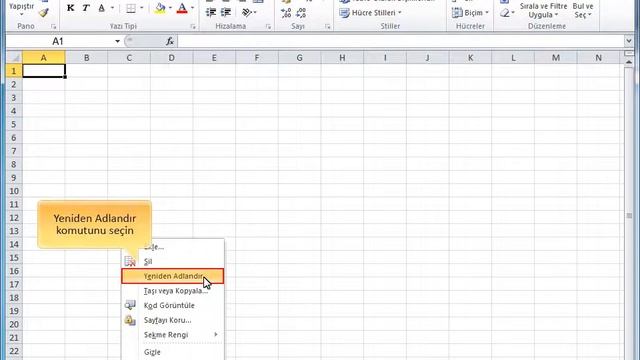The height and width of the screenshot is (360, 640).
Task: Click the fx insert function button
Action: click(170, 41)
